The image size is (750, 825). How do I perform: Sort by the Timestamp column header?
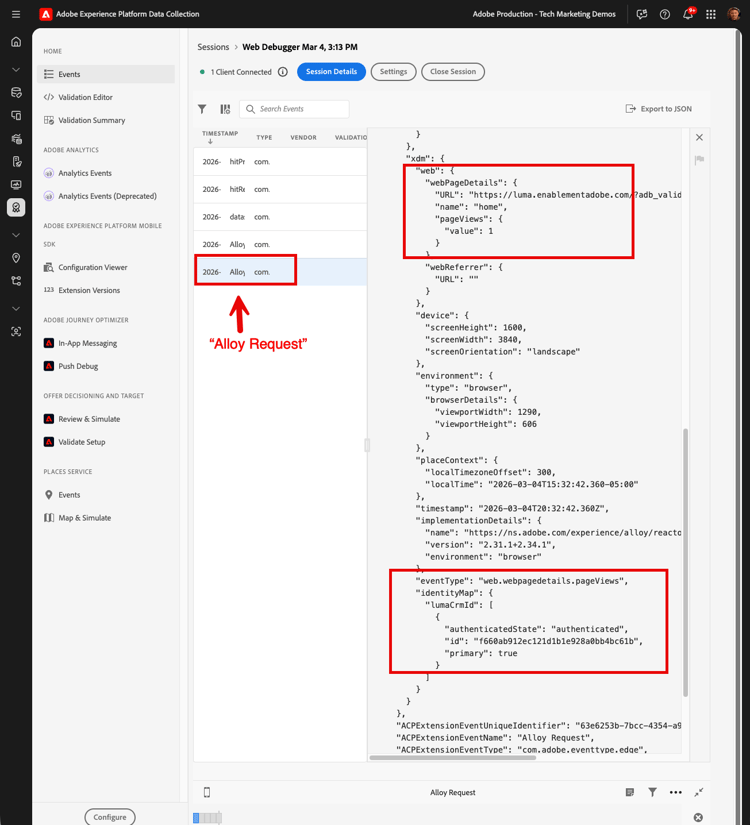click(220, 137)
